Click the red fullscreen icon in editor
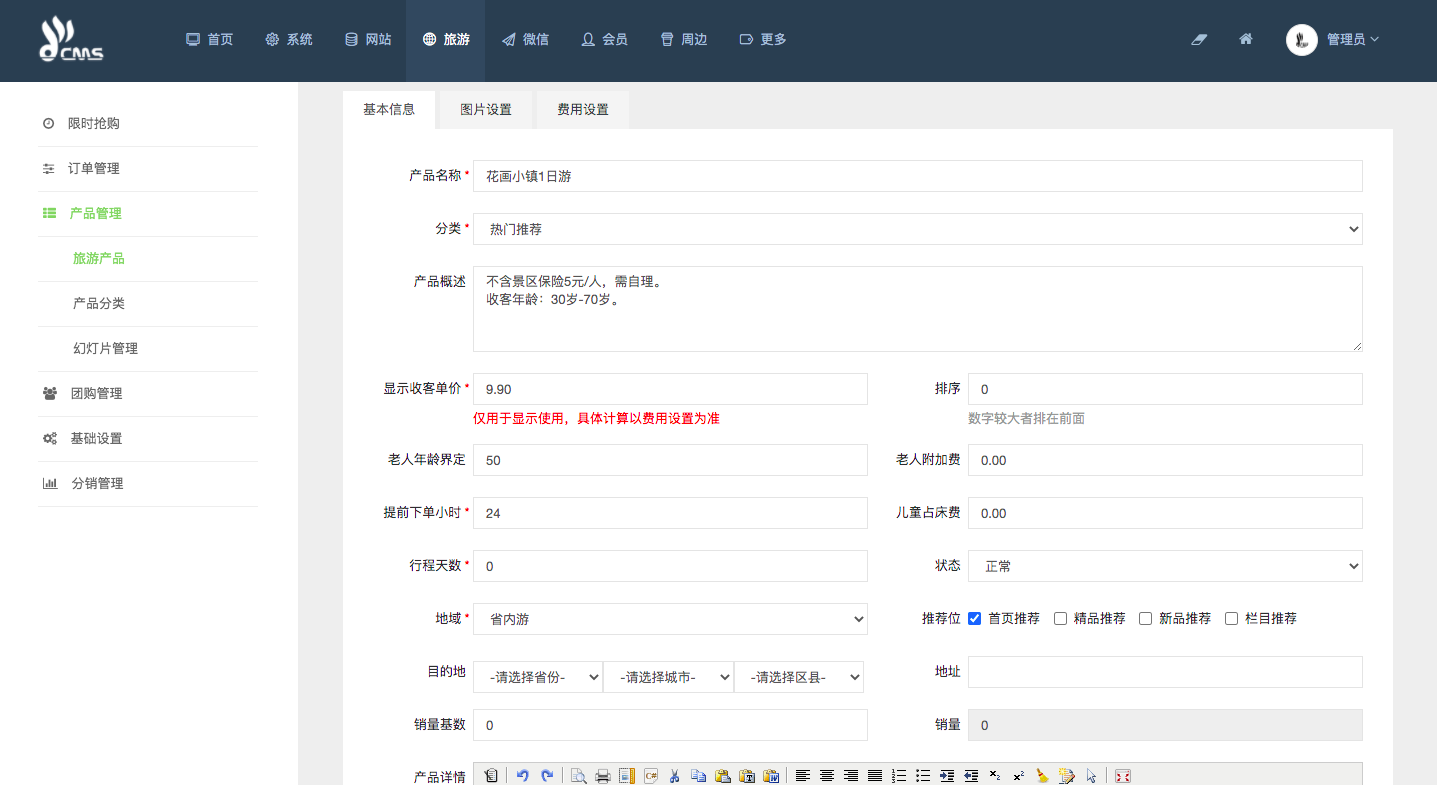The image size is (1437, 785). (x=1122, y=776)
